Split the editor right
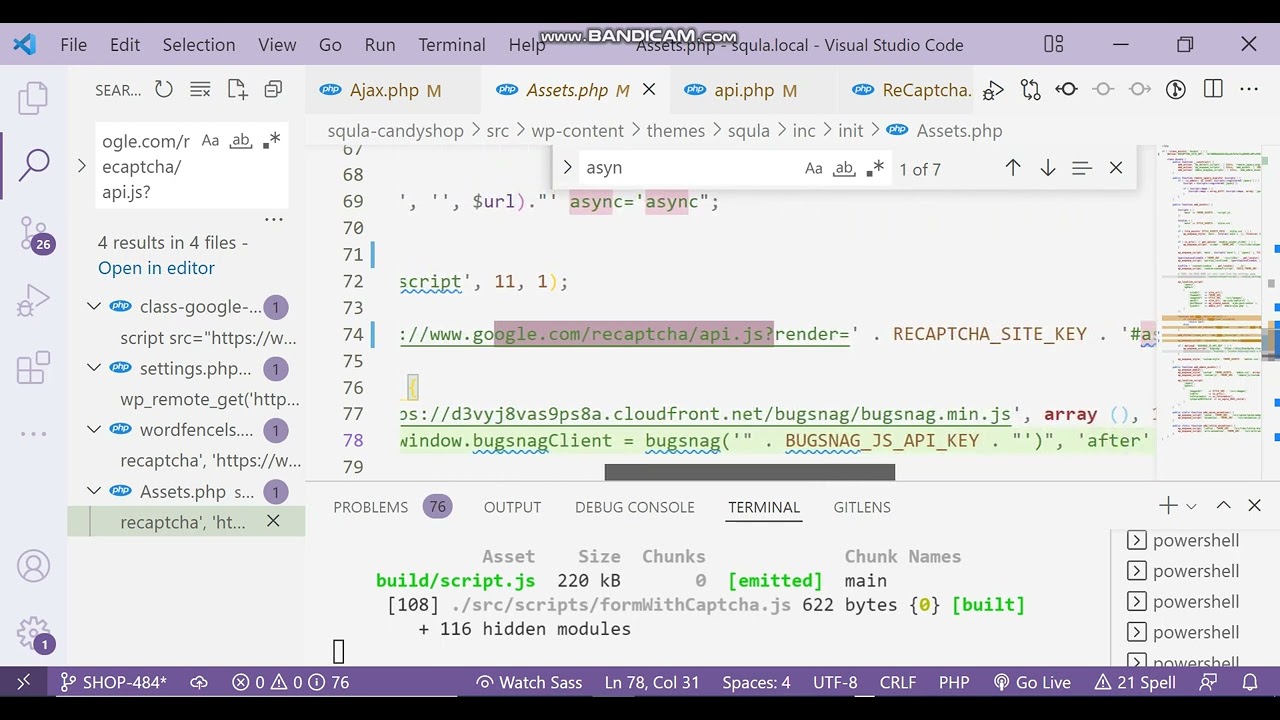This screenshot has height=720, width=1280. click(1213, 90)
